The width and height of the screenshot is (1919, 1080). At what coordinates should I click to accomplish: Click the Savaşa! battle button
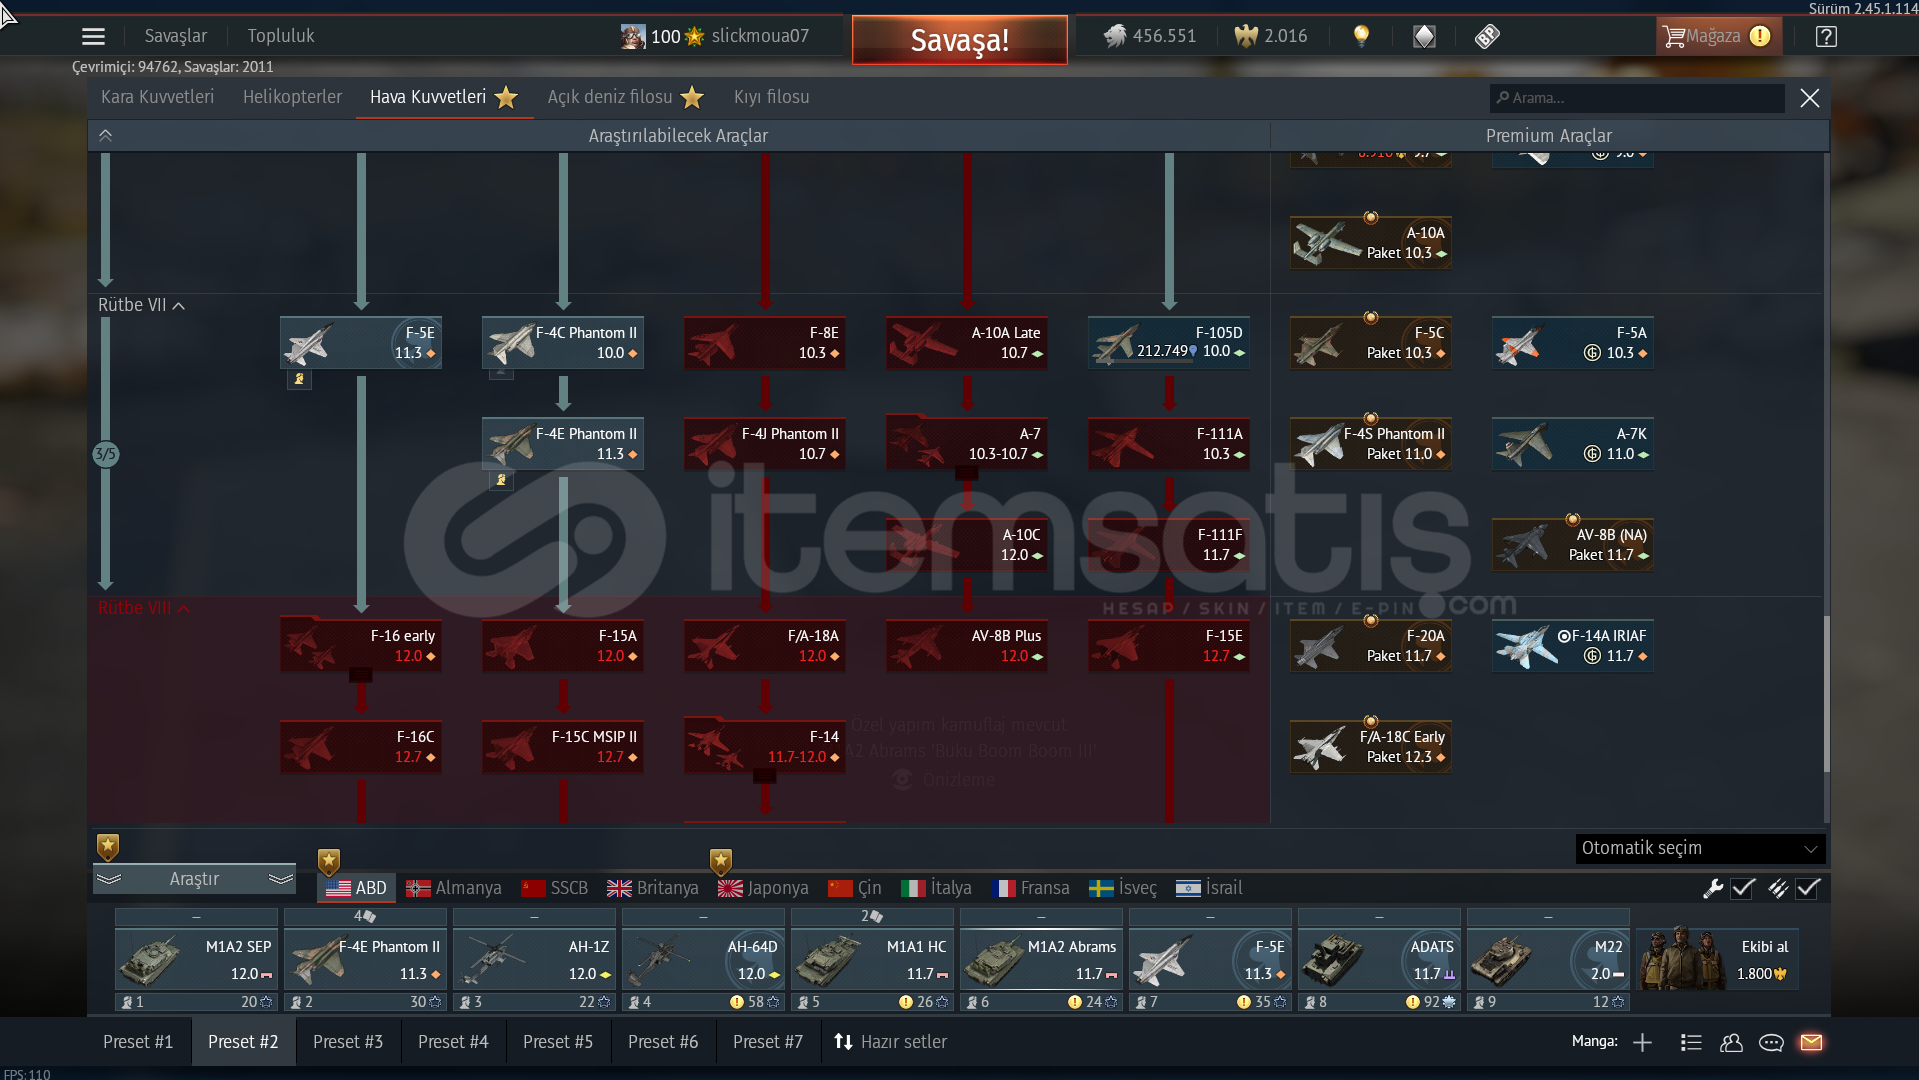[959, 40]
